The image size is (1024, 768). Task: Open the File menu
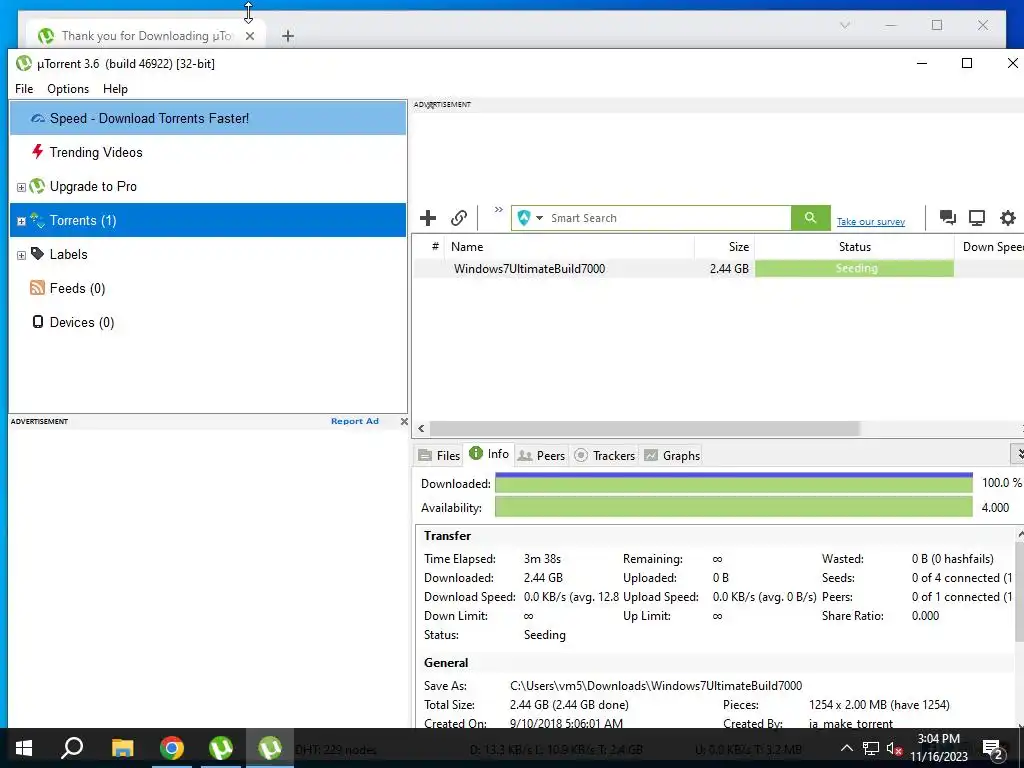(24, 89)
